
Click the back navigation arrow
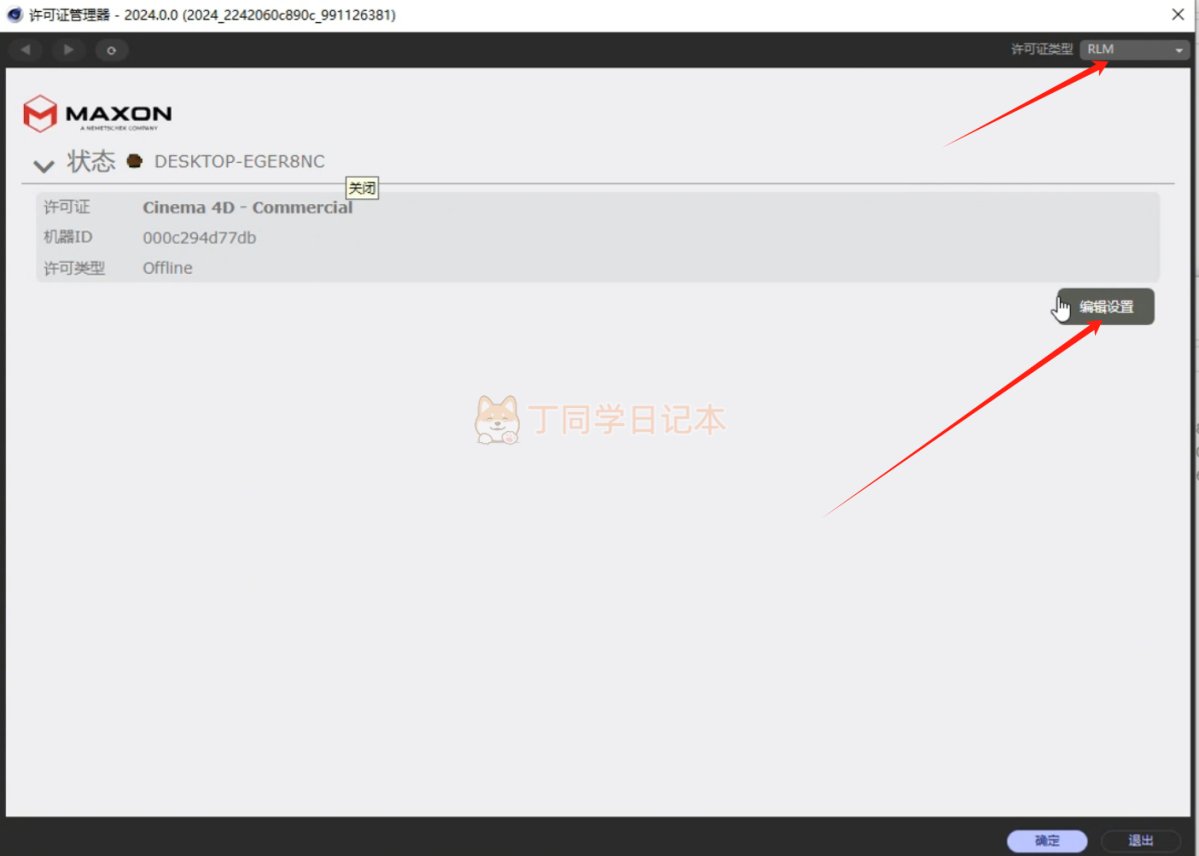pos(25,50)
